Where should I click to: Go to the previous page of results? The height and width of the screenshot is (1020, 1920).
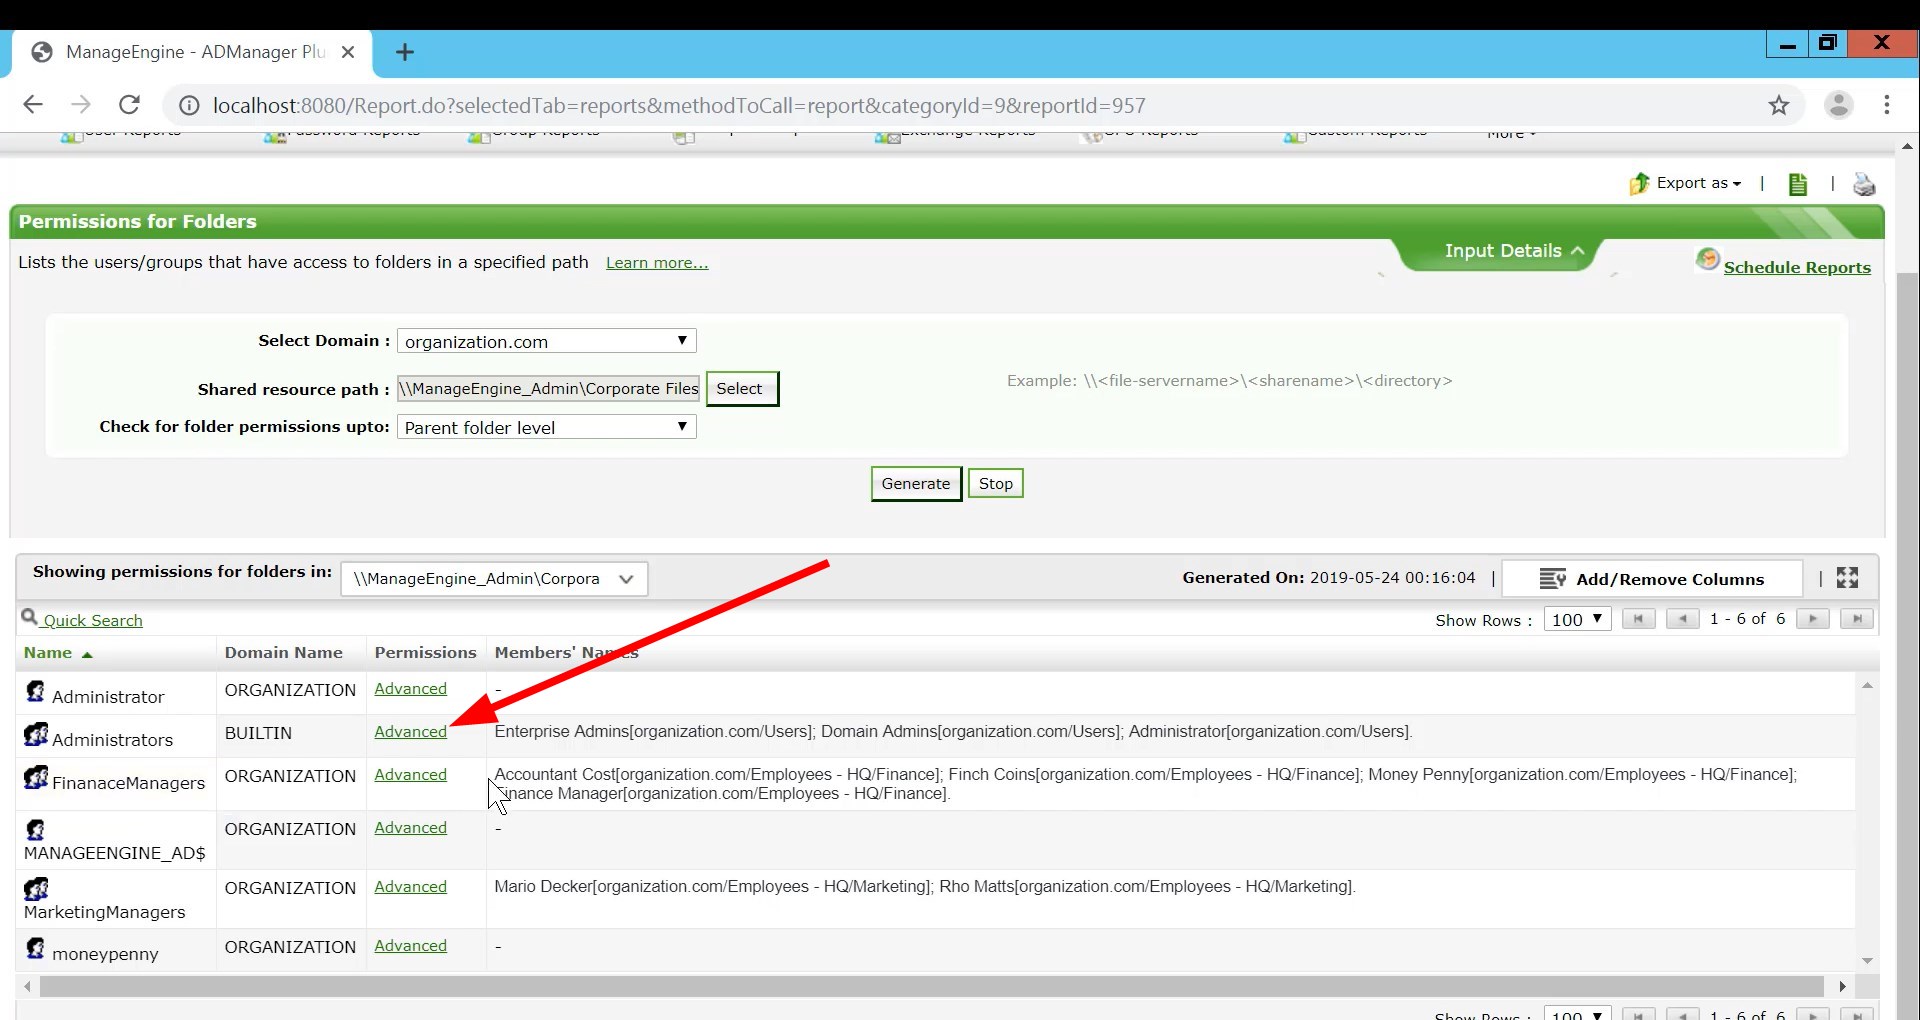coord(1683,619)
